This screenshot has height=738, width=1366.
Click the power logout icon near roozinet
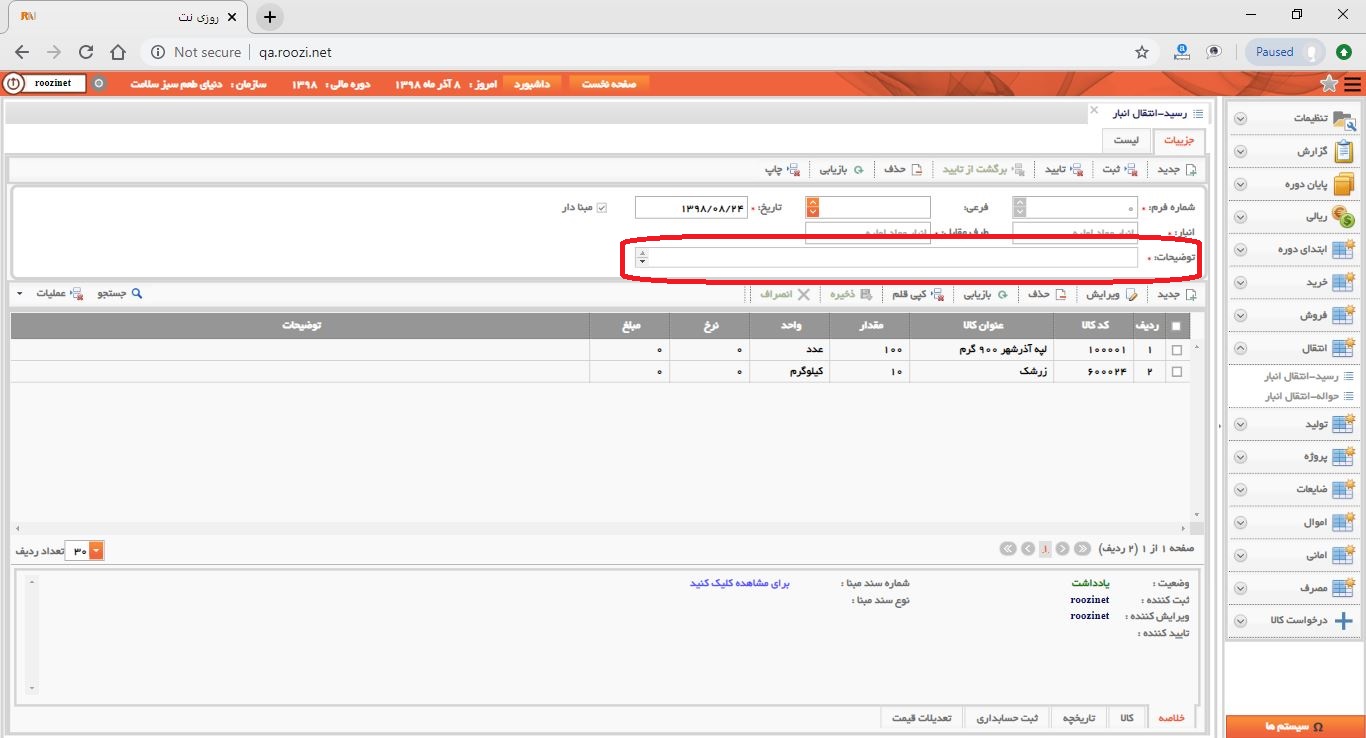tap(12, 84)
